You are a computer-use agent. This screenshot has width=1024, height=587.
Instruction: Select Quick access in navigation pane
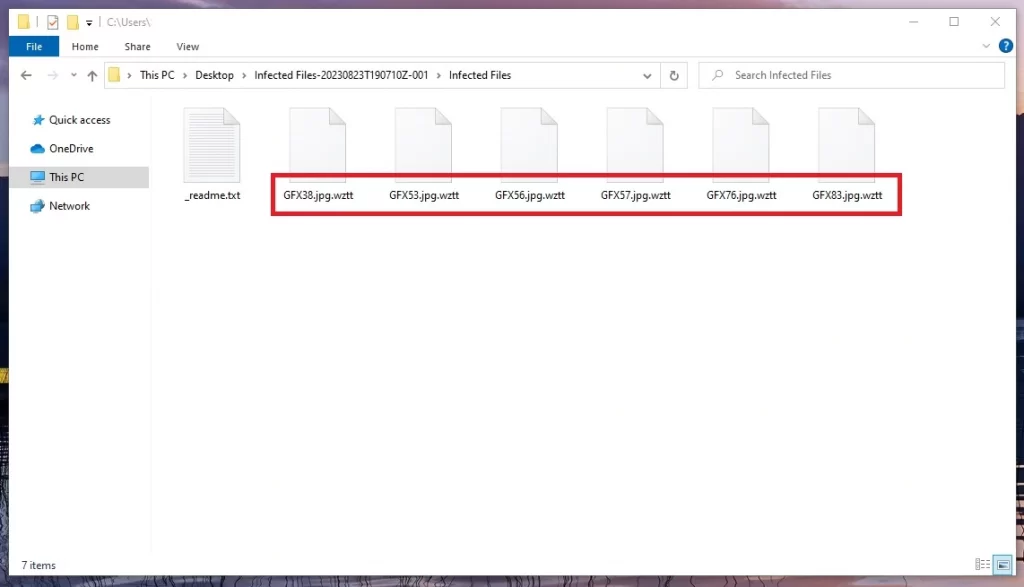79,120
